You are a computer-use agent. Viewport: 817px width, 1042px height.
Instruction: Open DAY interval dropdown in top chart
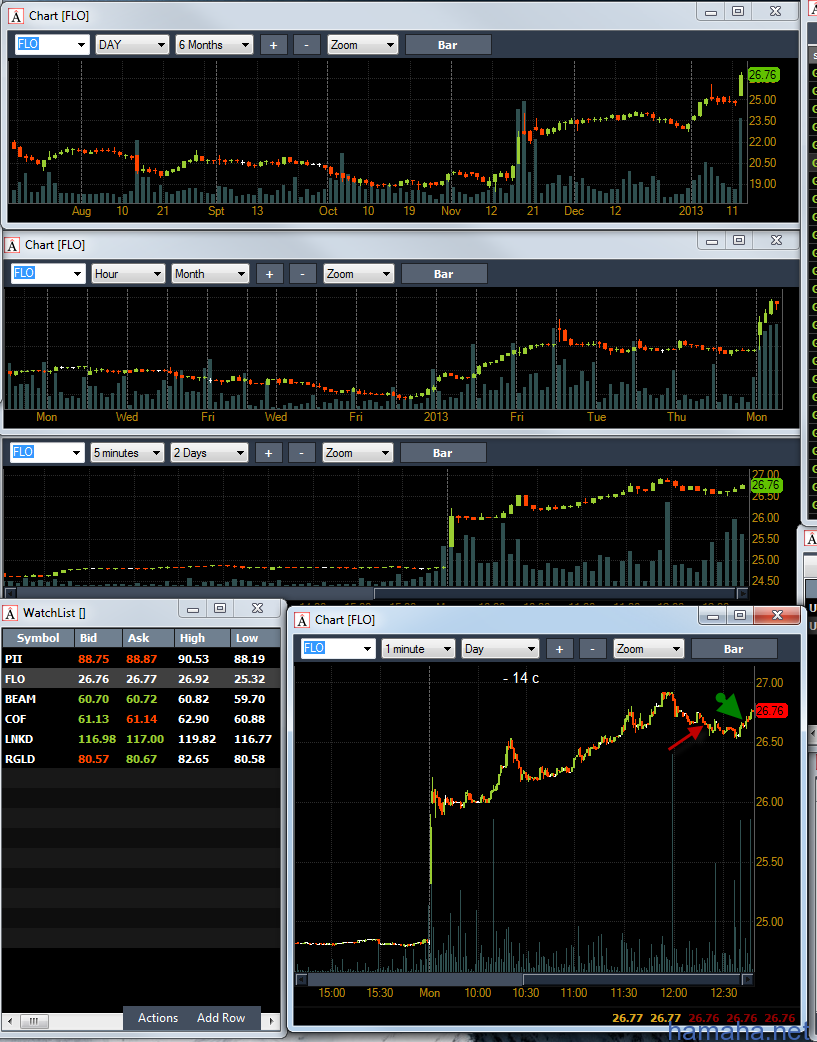point(132,45)
